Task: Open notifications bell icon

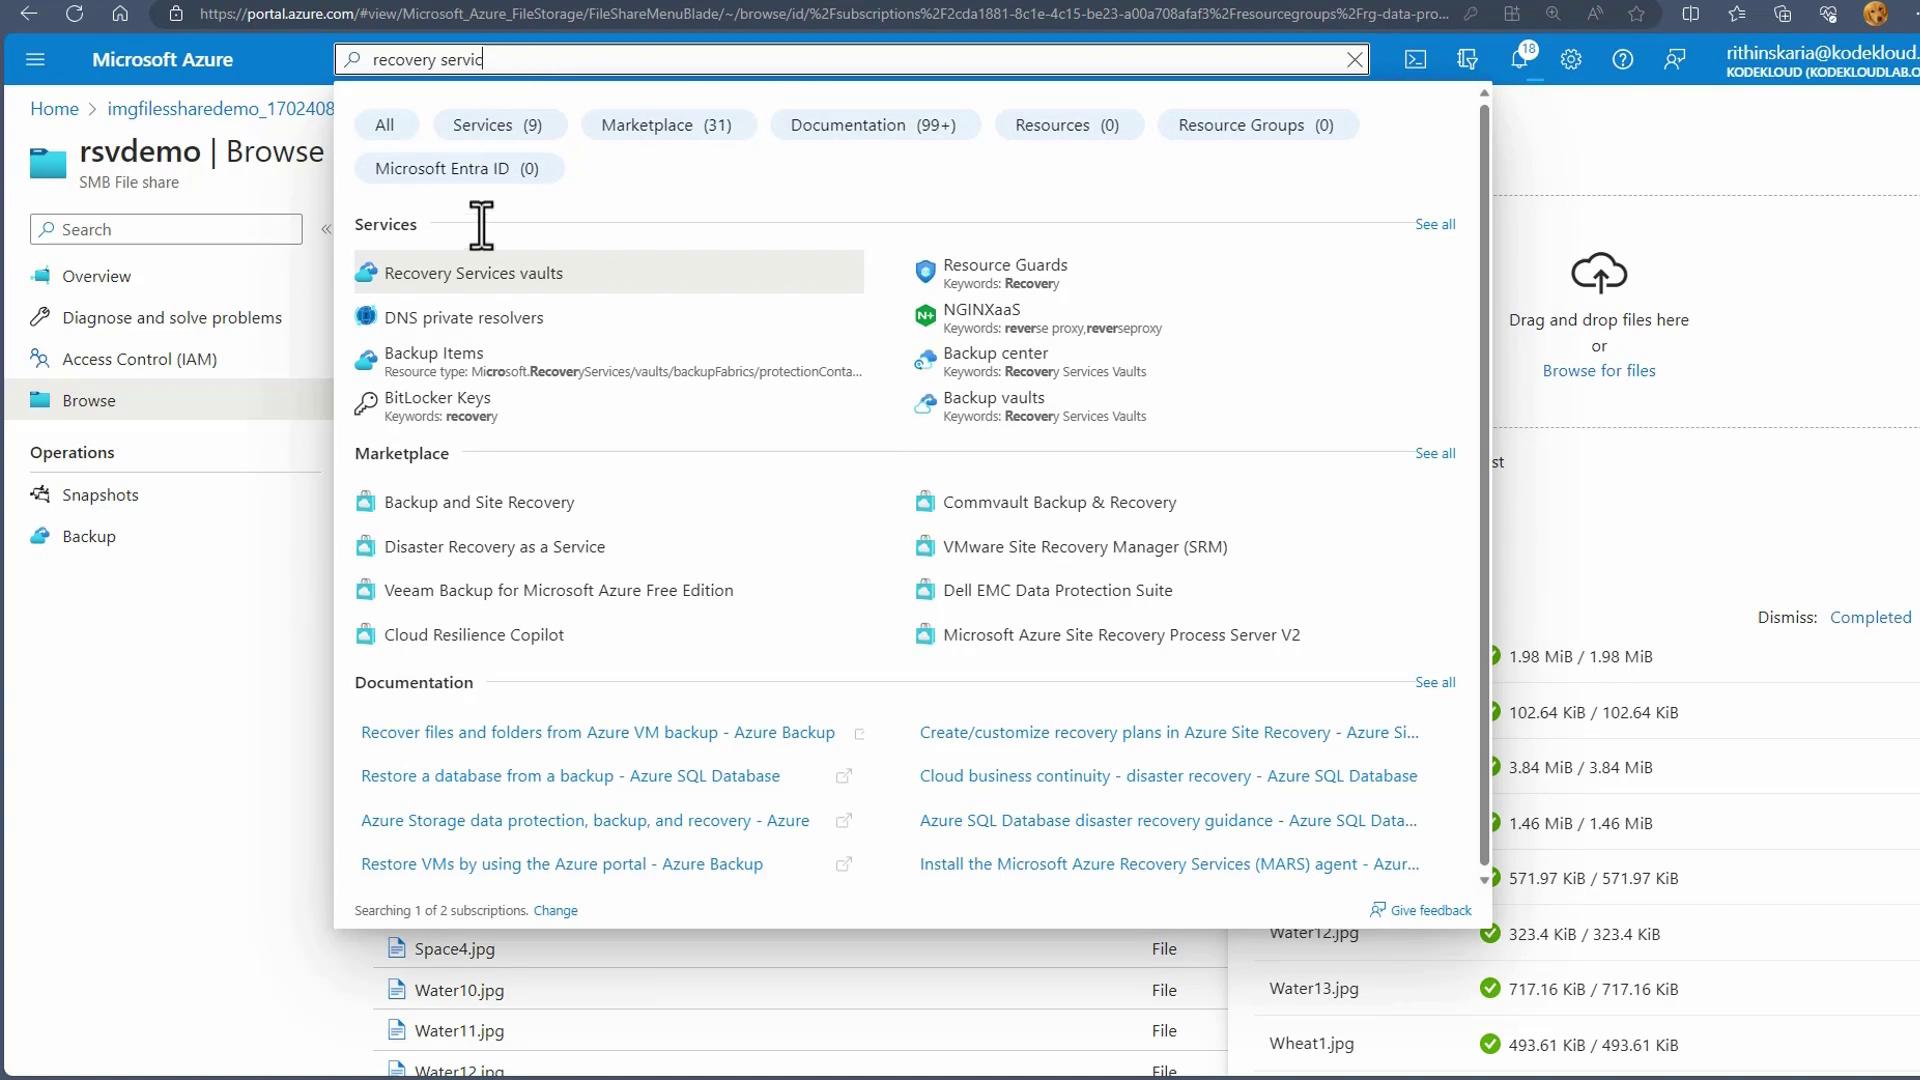Action: 1519,59
